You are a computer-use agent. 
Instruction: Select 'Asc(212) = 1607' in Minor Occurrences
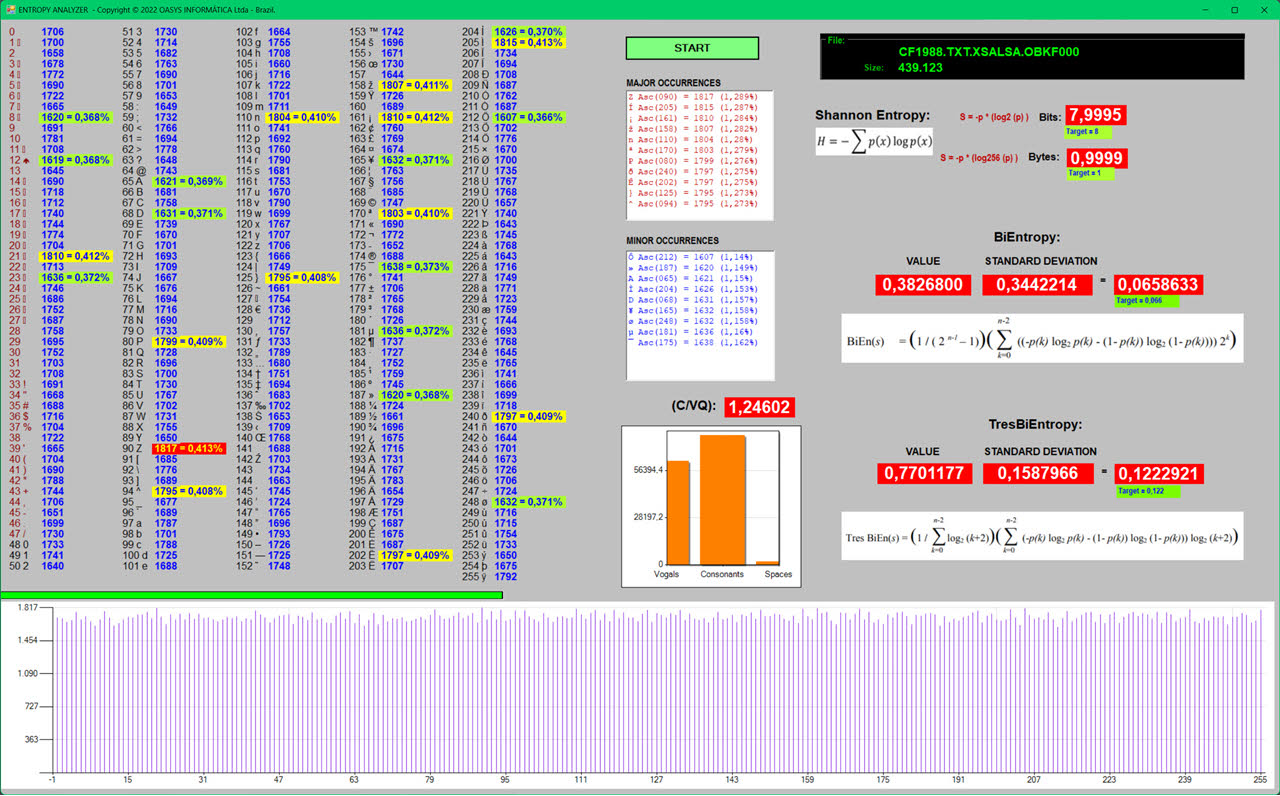(x=690, y=257)
